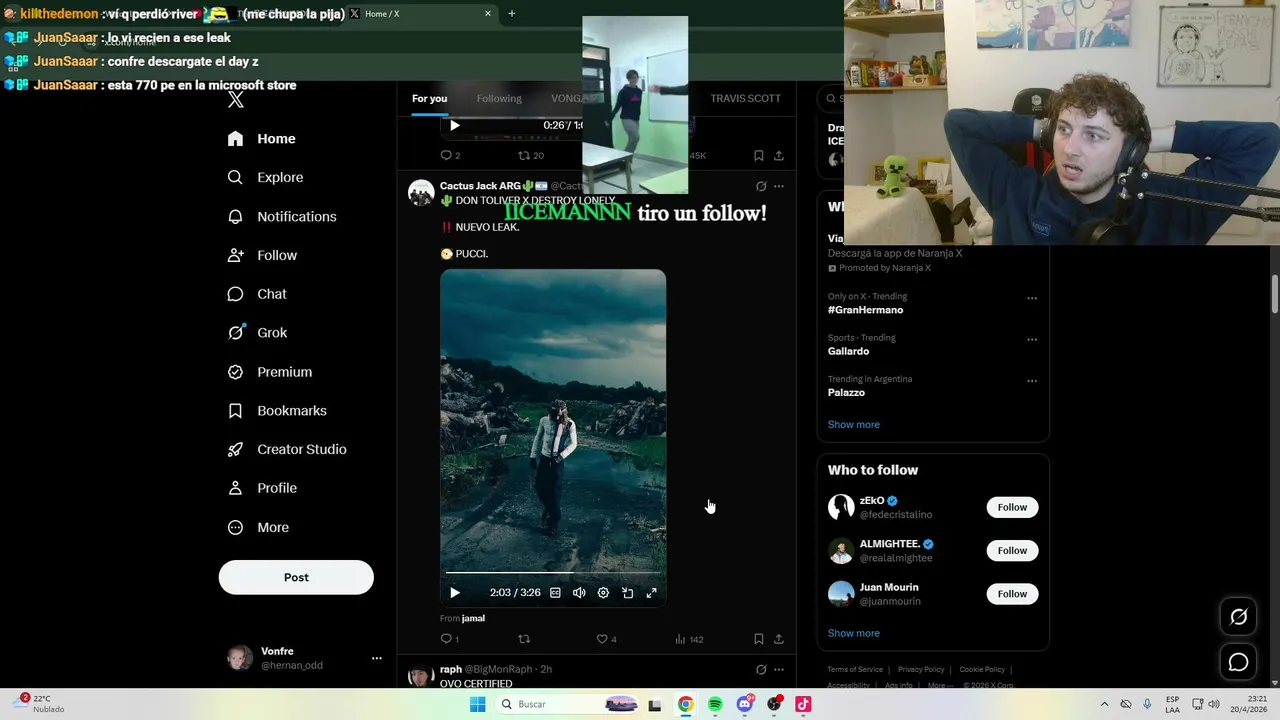Open Grok from the sidebar

point(258,333)
